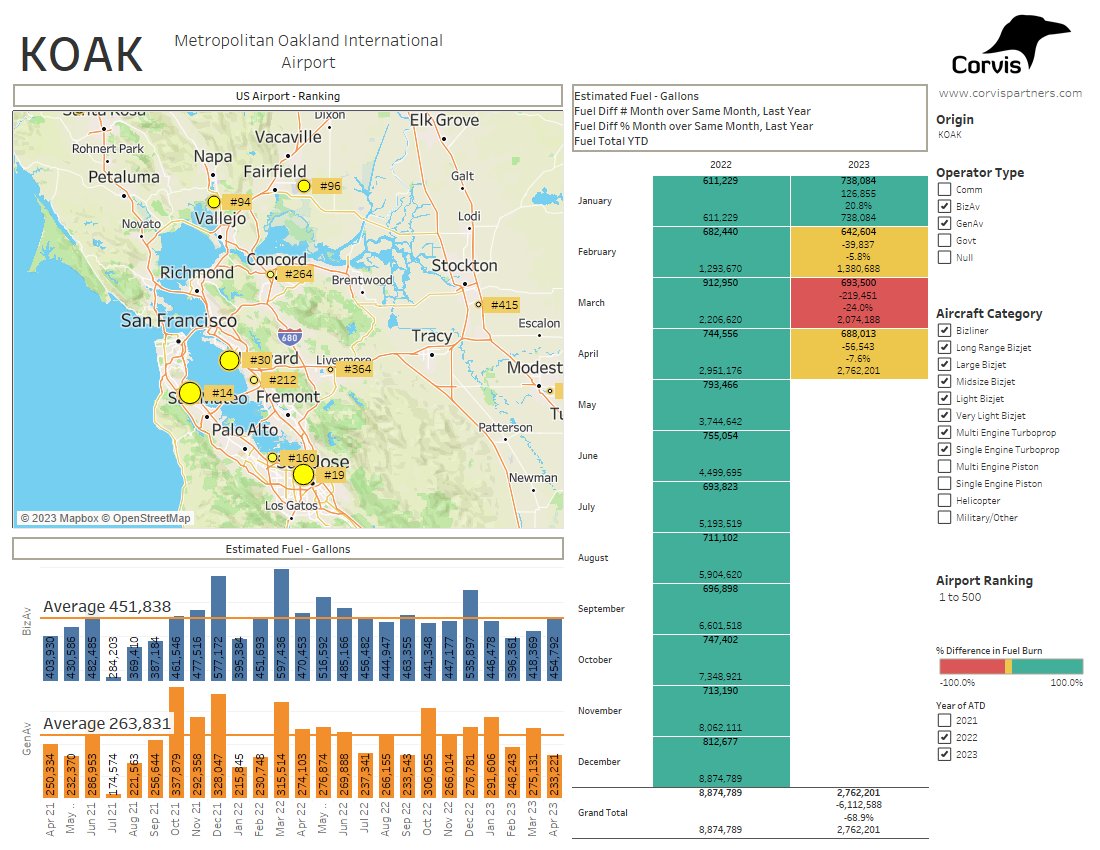1100x850 pixels.
Task: Click airport marker #19 near San Jose
Action: (x=303, y=474)
